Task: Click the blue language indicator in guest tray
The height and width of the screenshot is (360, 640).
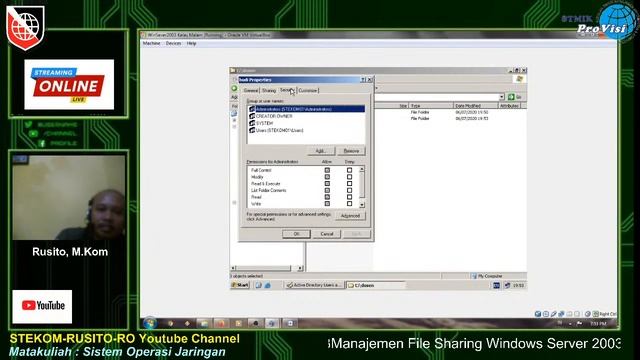Action: [496, 285]
